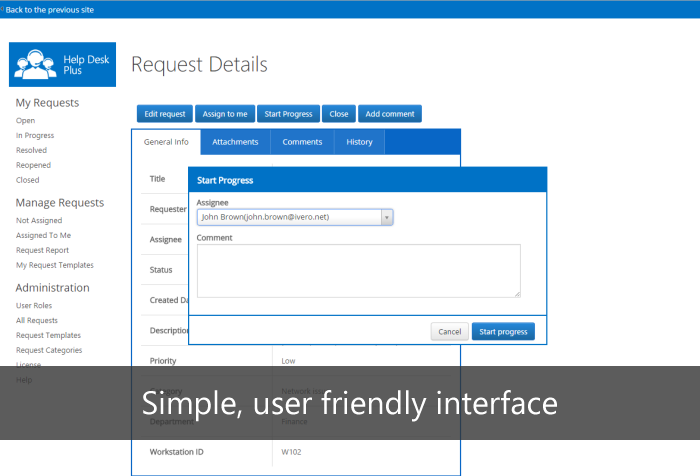This screenshot has height=476, width=700.
Task: Show In Progress requests
Action: [x=35, y=135]
